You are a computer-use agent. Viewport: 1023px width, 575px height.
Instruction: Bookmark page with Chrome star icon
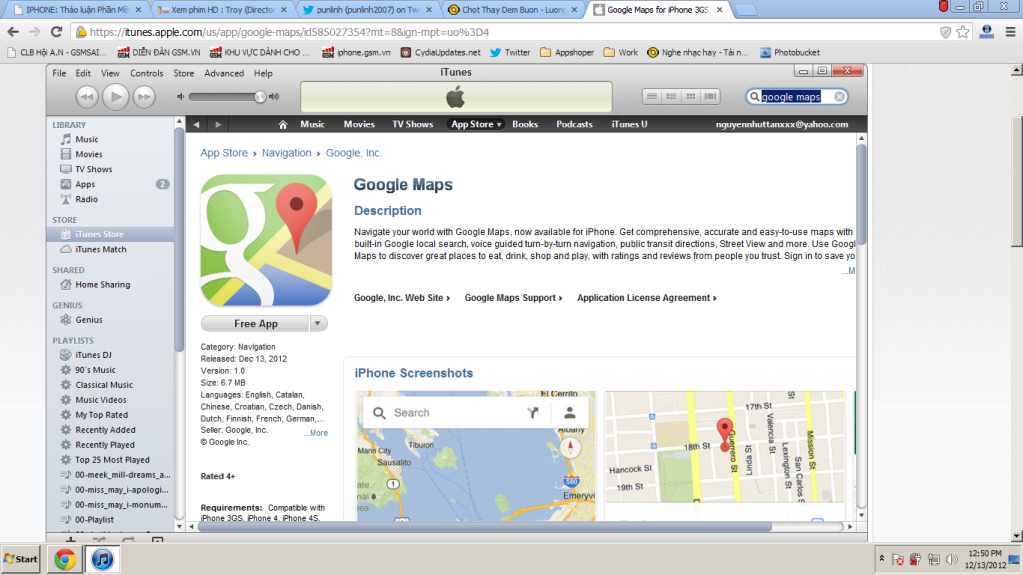pos(963,31)
